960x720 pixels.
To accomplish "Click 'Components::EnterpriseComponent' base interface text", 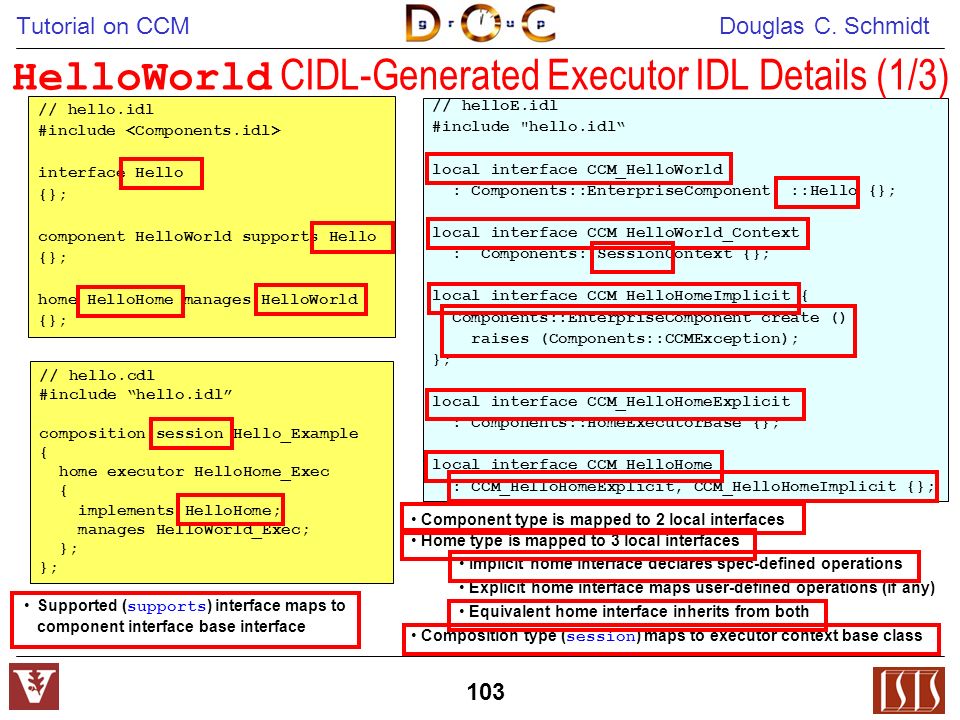I will point(620,191).
